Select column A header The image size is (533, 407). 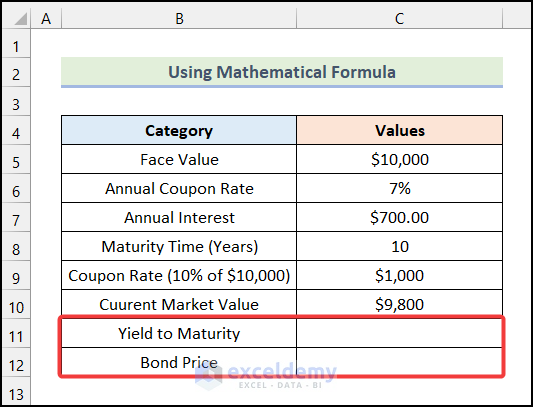(46, 18)
